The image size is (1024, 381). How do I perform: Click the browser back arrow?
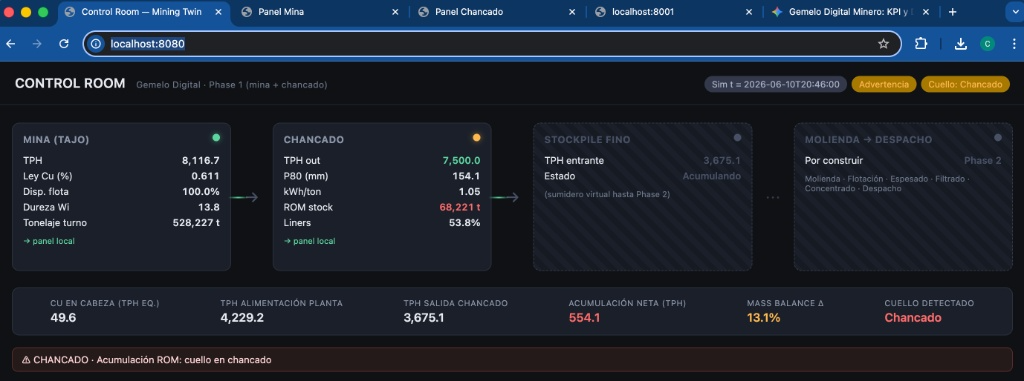click(x=10, y=44)
